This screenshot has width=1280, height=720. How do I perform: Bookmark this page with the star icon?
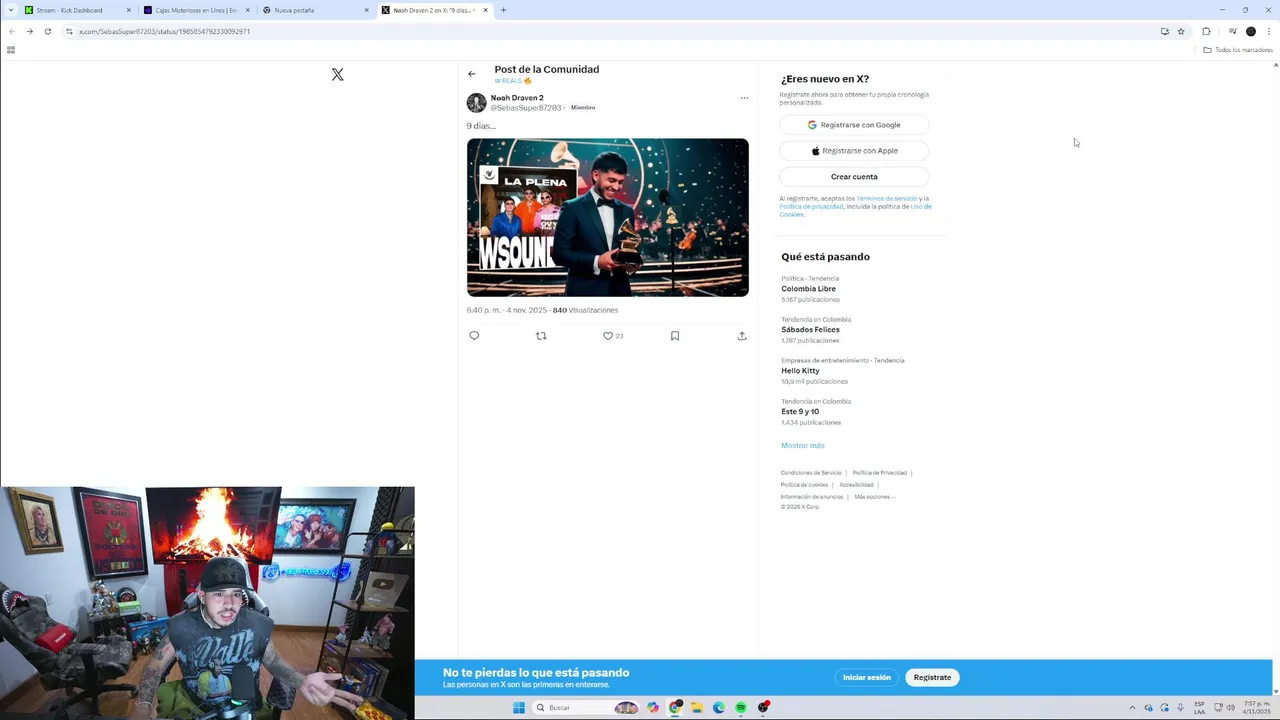(1181, 31)
